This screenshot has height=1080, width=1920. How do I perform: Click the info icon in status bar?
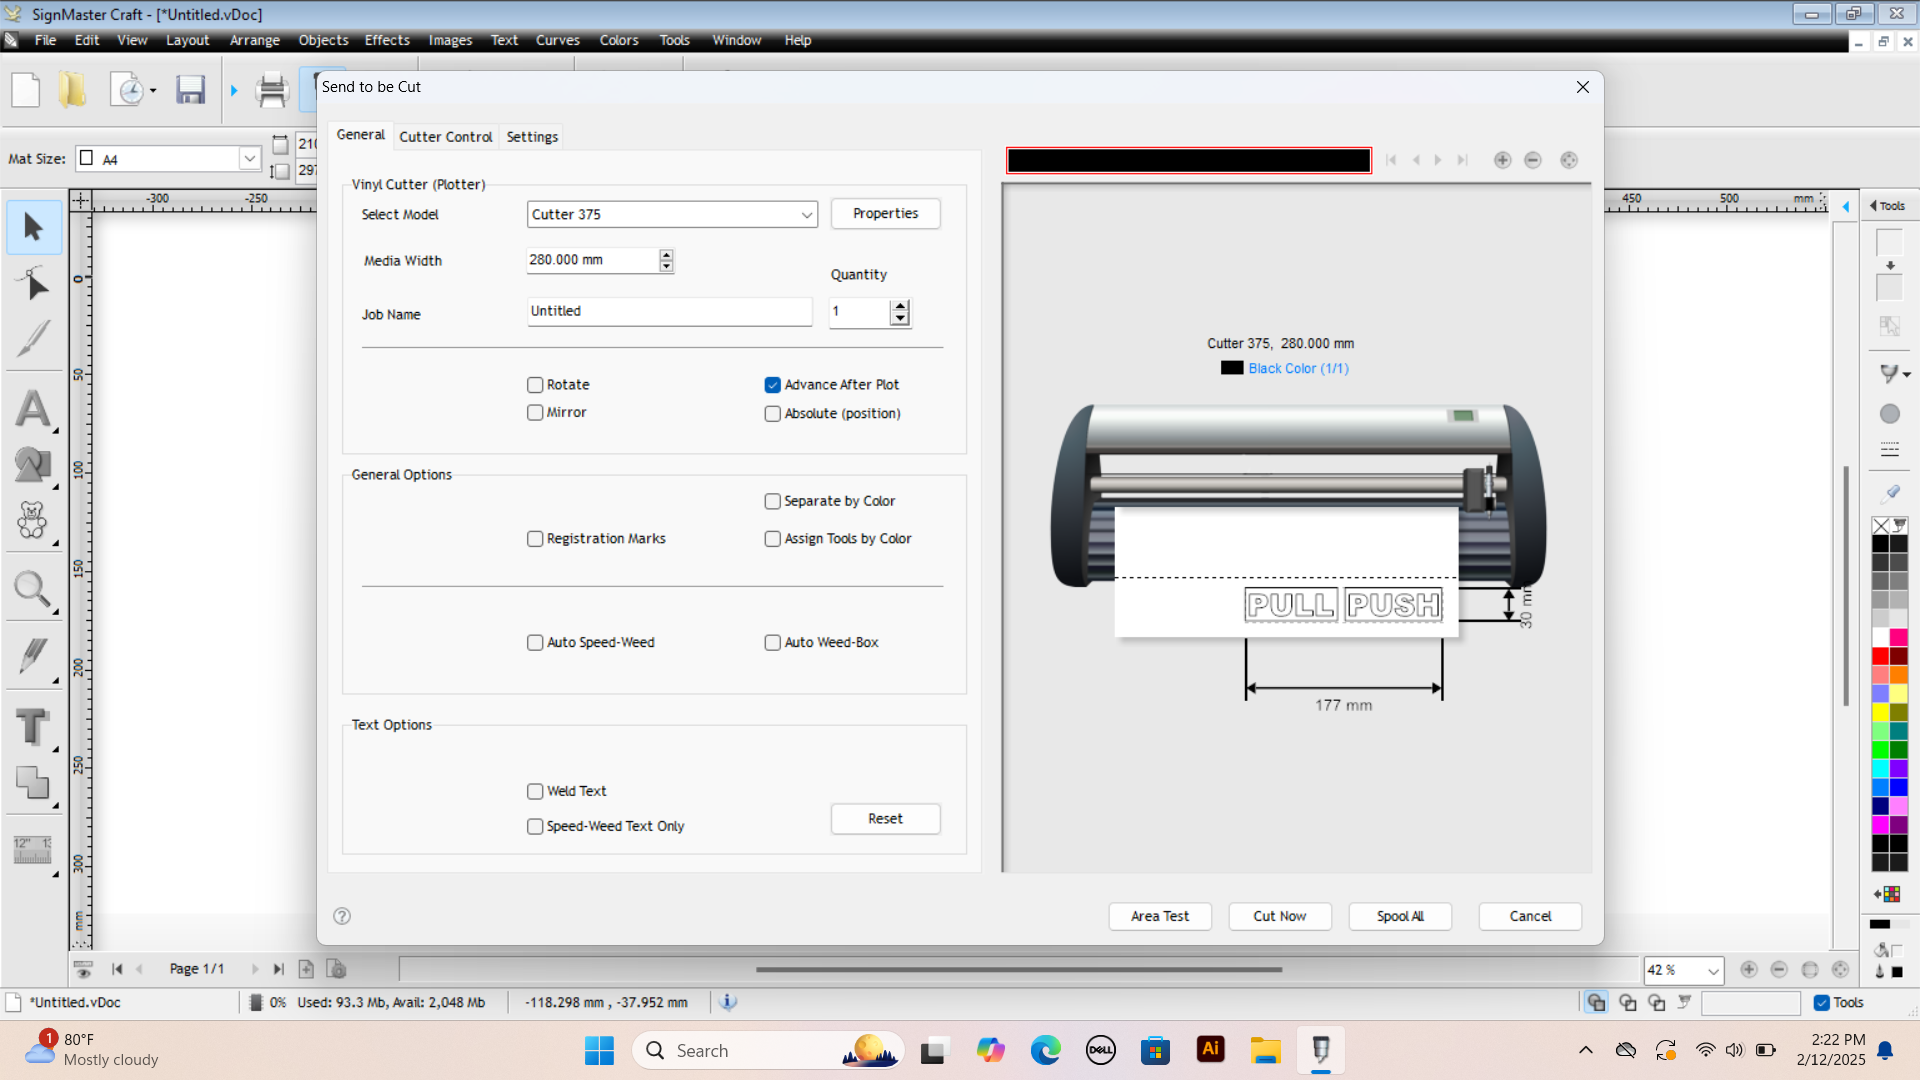click(x=728, y=1002)
